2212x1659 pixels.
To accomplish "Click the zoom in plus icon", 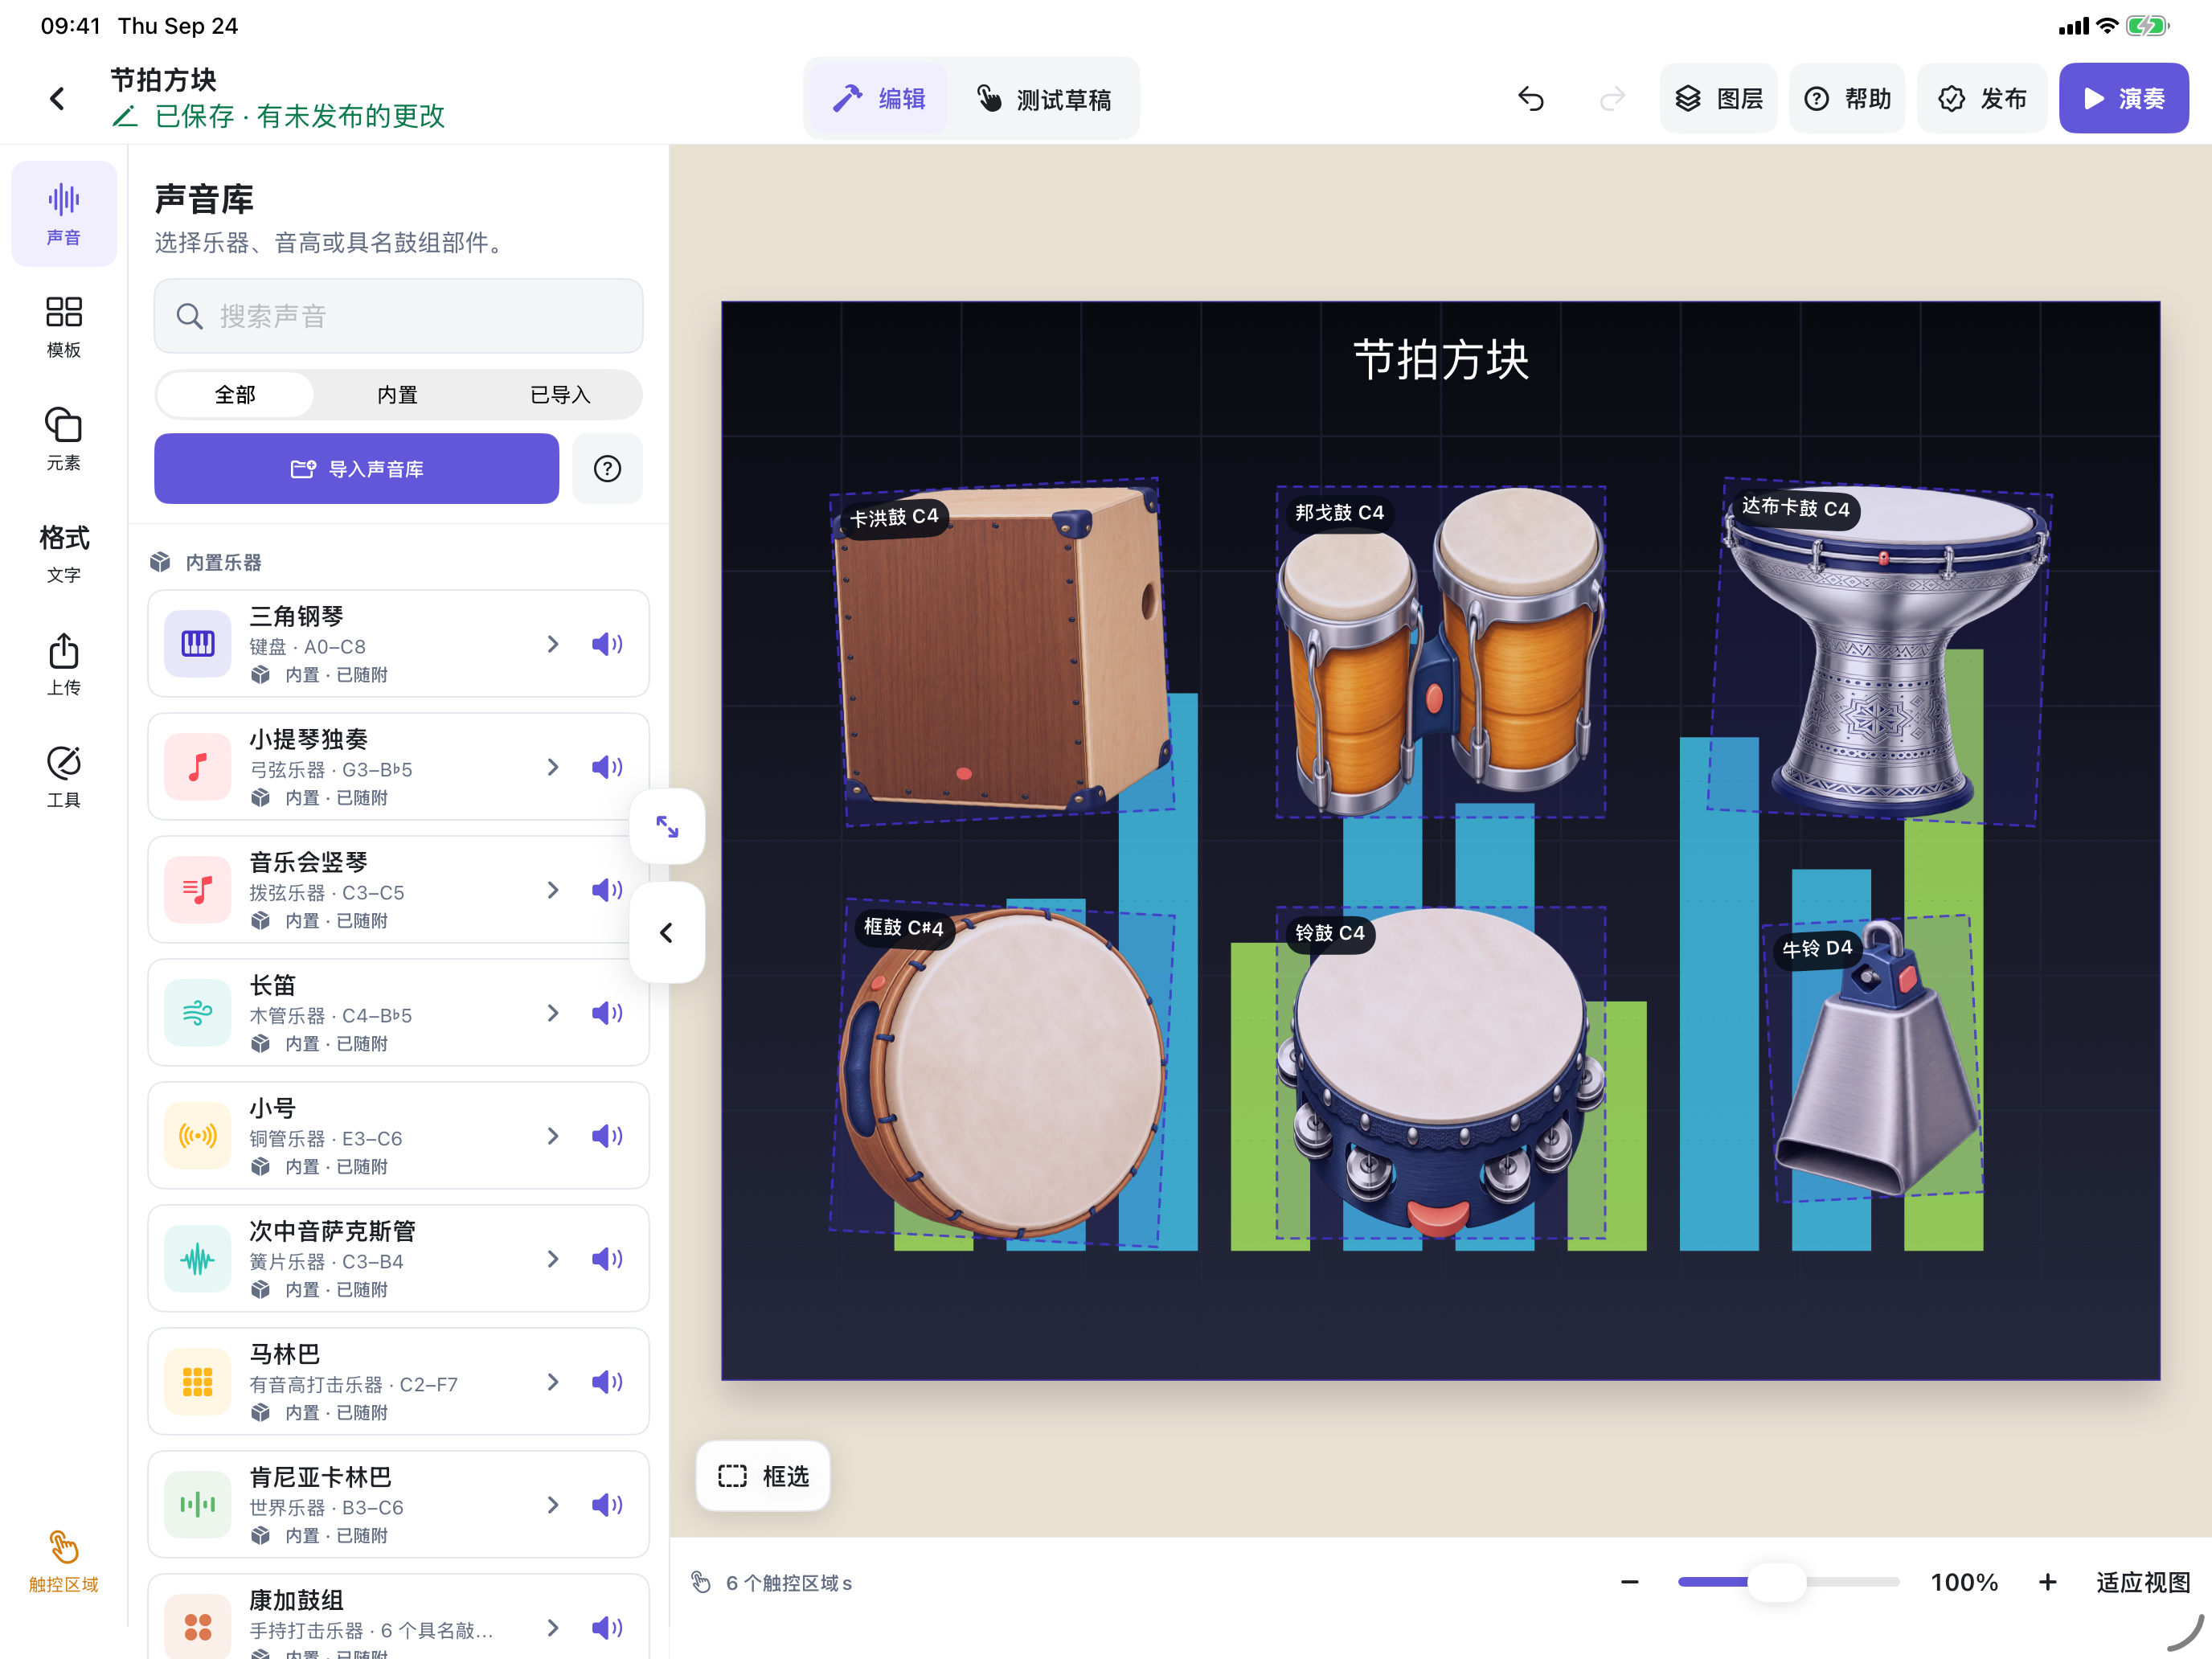I will point(2047,1582).
